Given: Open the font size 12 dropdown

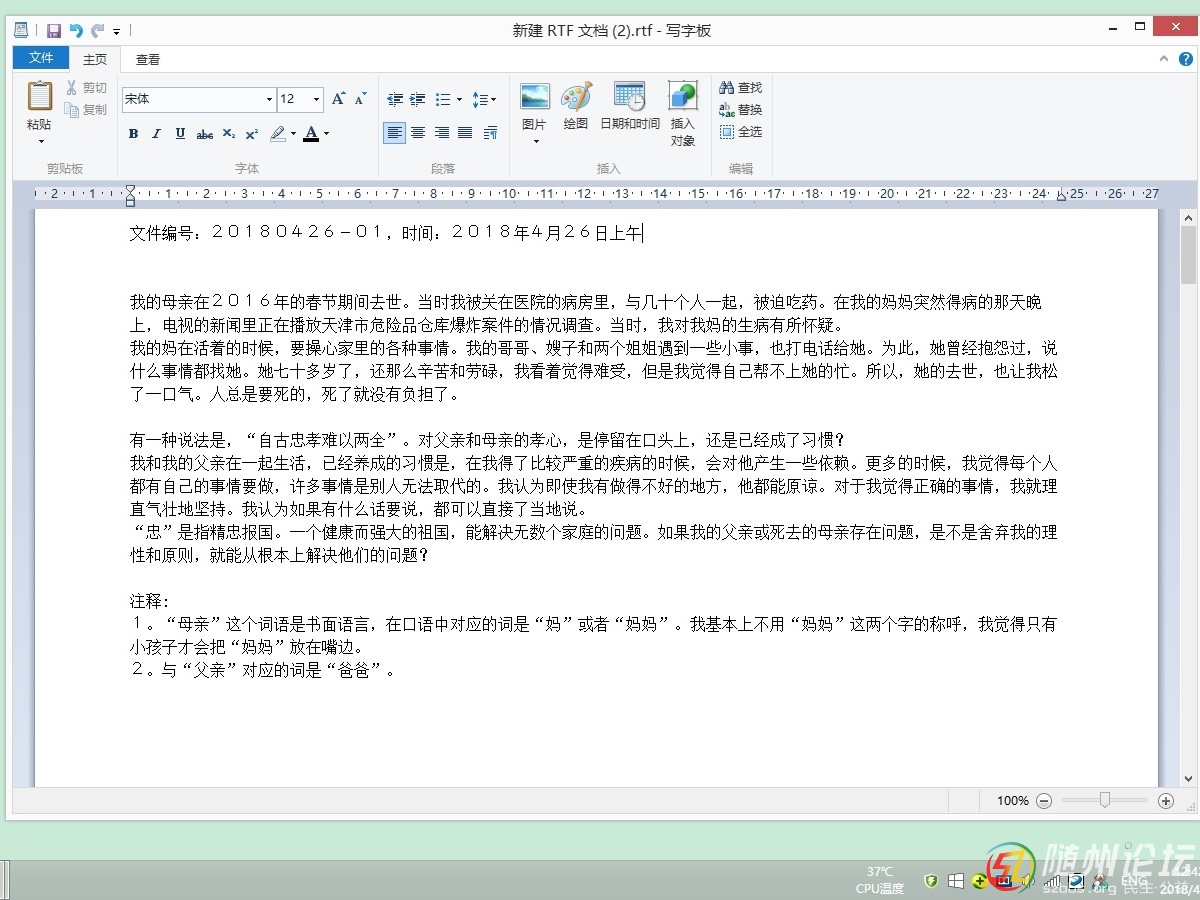Looking at the screenshot, I should tap(317, 99).
